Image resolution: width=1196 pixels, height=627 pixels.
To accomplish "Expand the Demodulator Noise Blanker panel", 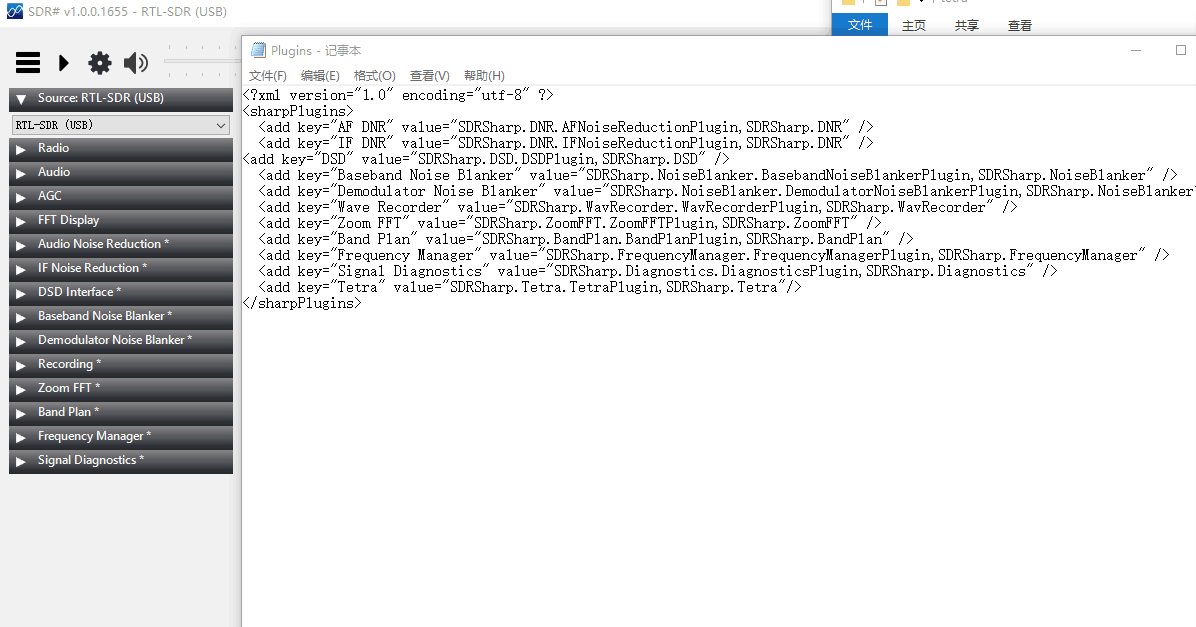I will pyautogui.click(x=121, y=341).
